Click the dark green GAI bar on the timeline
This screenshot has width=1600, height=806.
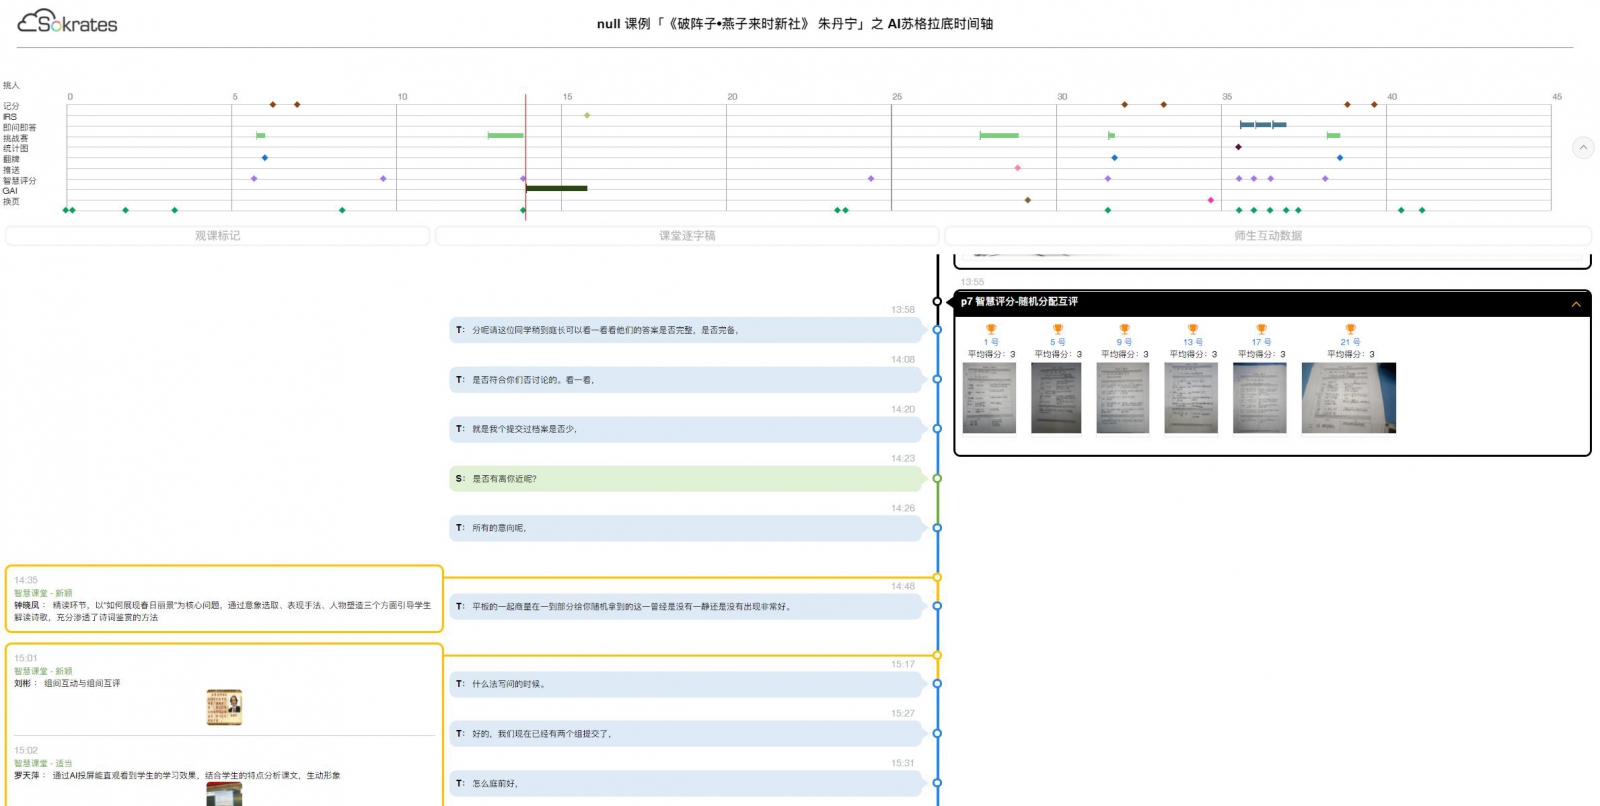(x=556, y=188)
